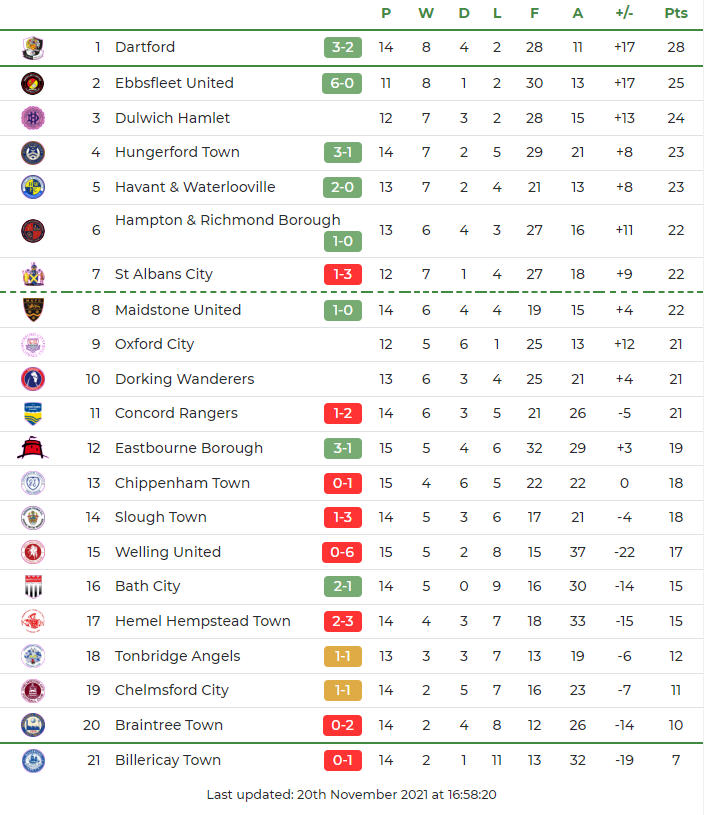Image resolution: width=704 pixels, height=815 pixels.
Task: Select the +/- goal difference column header
Action: 624,13
